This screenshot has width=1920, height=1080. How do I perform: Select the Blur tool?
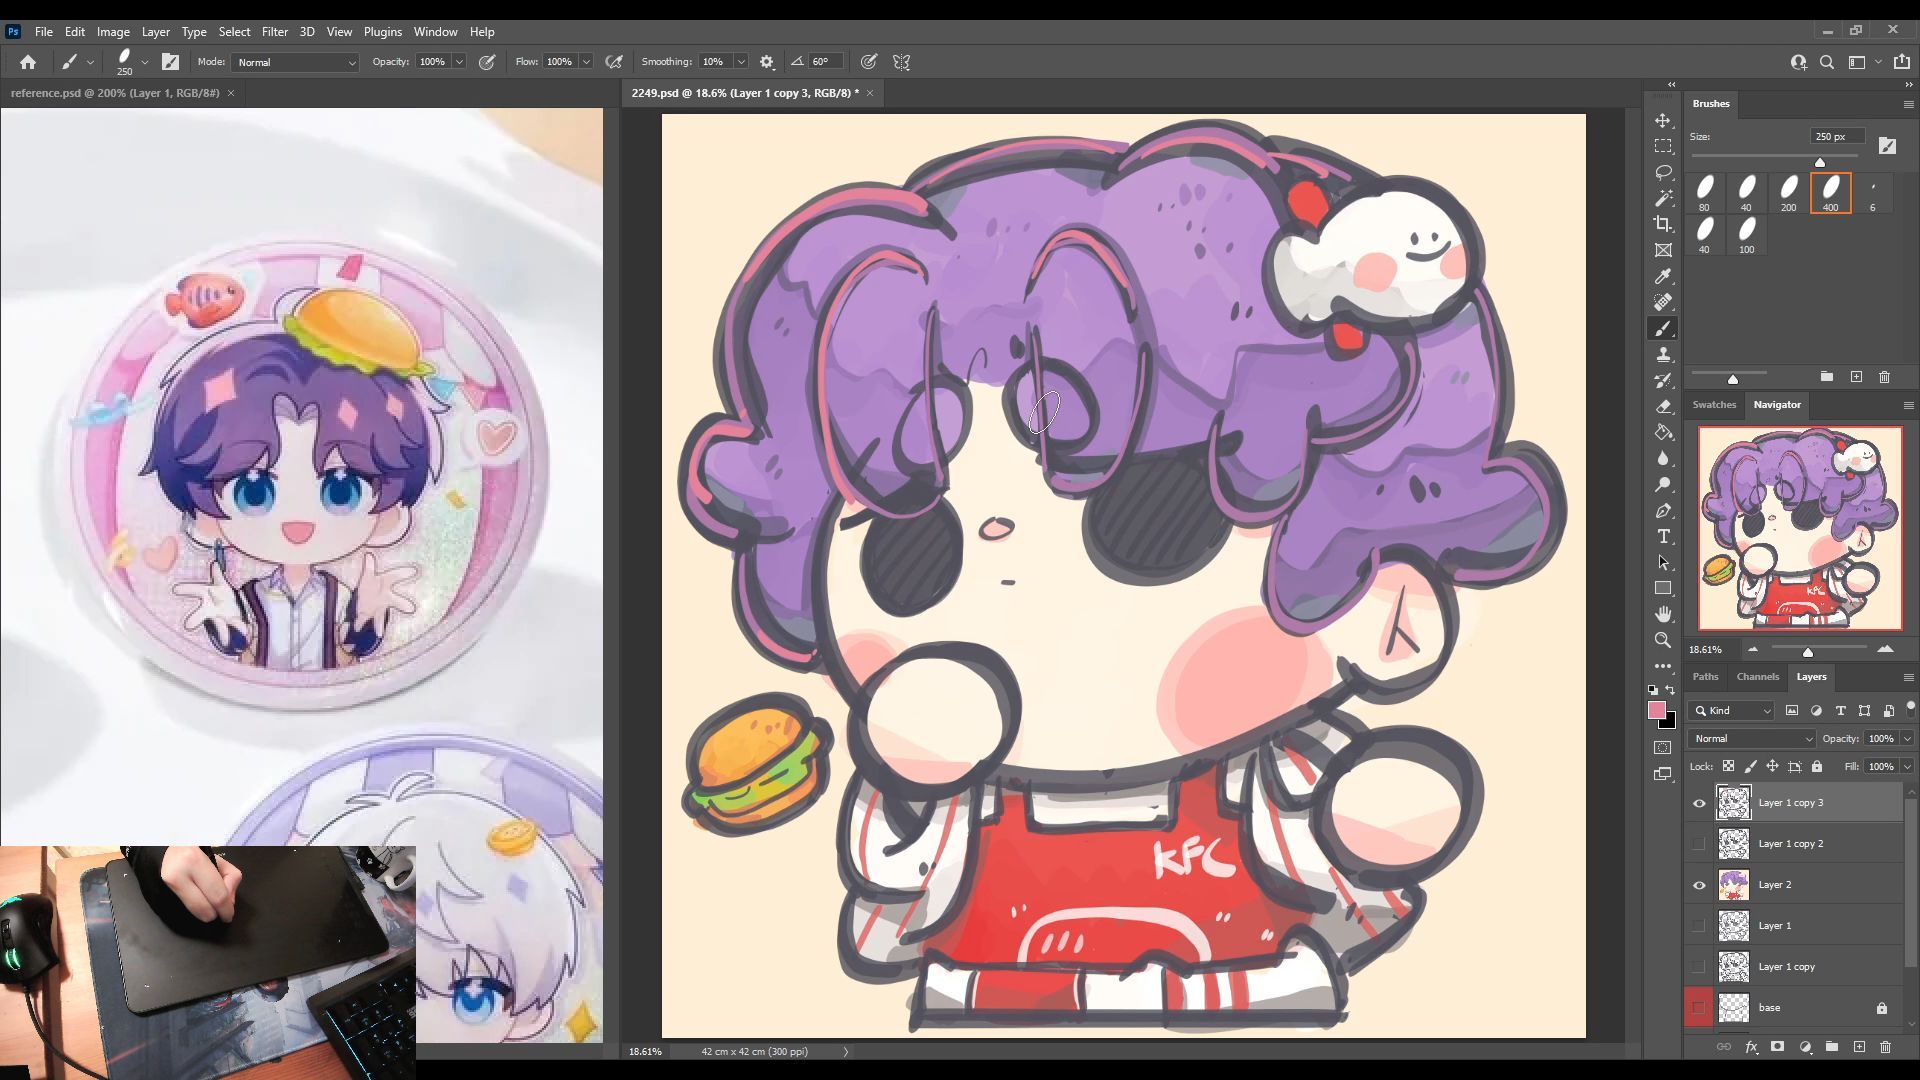(x=1663, y=458)
